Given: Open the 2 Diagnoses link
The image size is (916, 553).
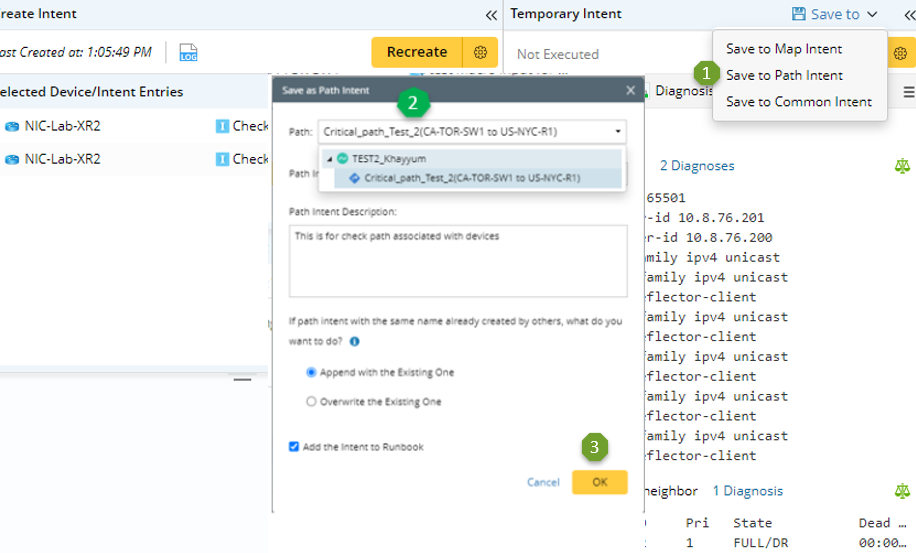Looking at the screenshot, I should (696, 166).
